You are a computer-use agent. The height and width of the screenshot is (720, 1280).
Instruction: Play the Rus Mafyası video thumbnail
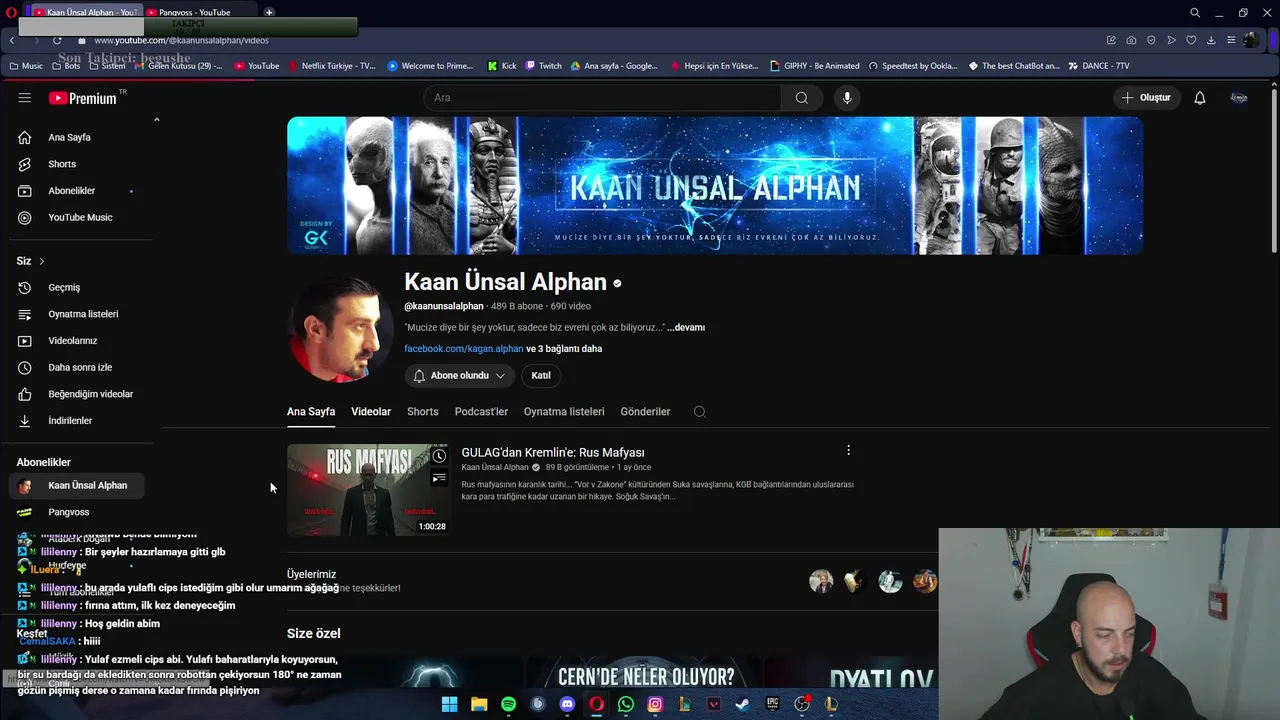point(368,490)
